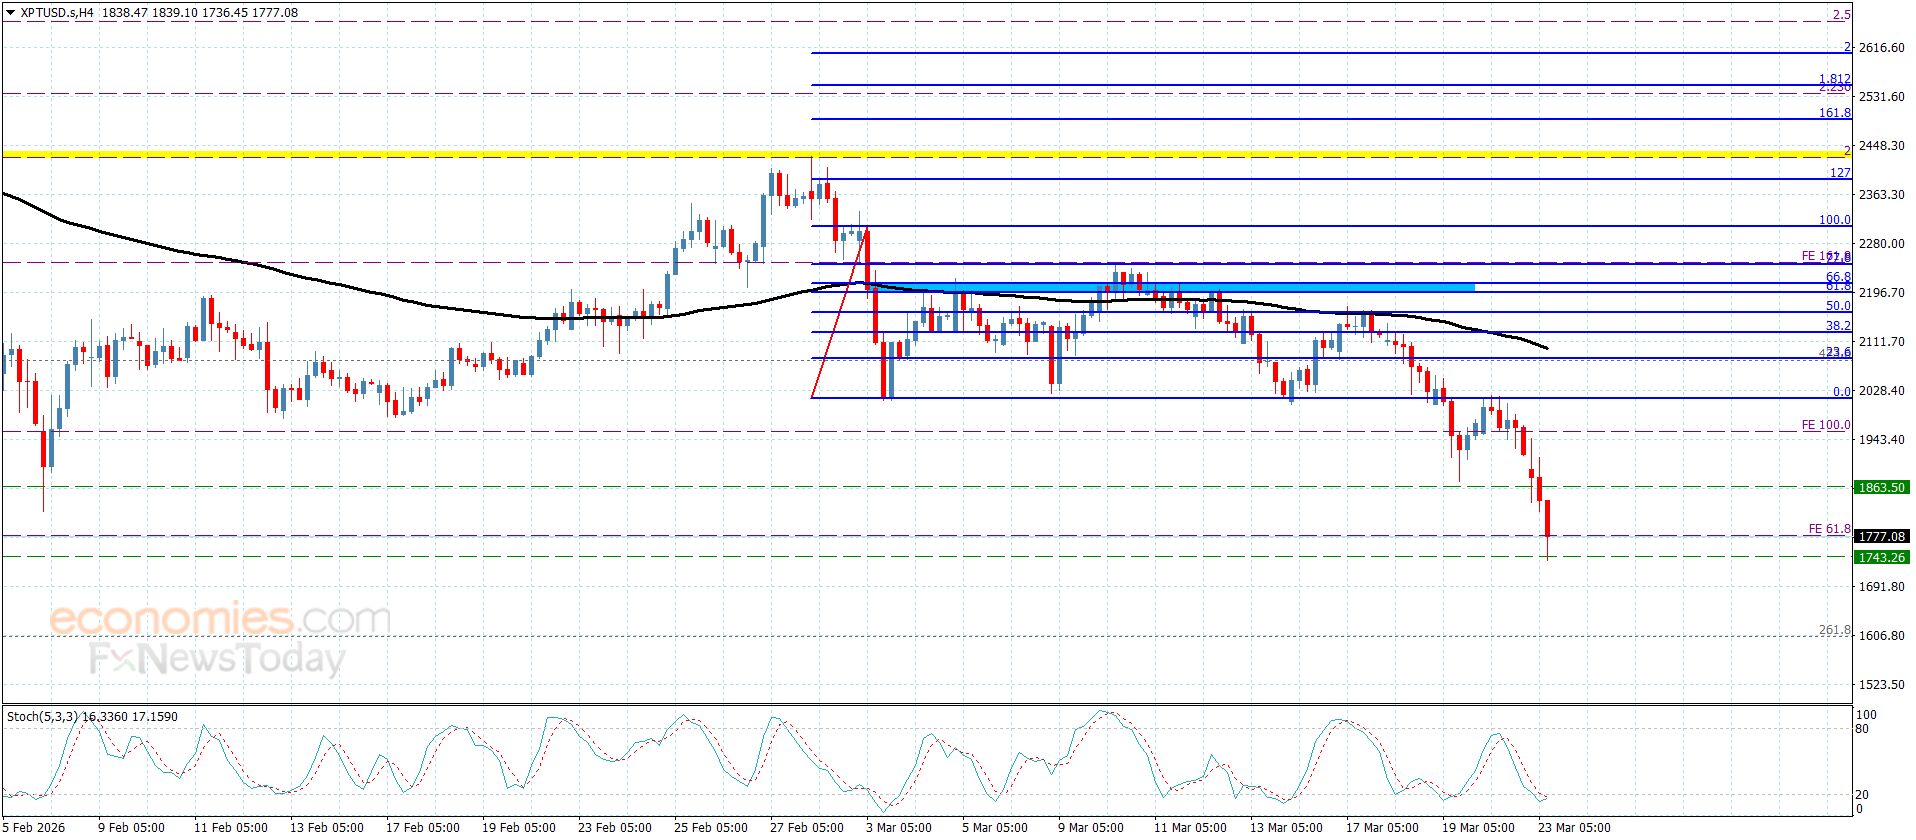
Task: Select the 161.8 Fibonacci level label
Action: (1834, 113)
